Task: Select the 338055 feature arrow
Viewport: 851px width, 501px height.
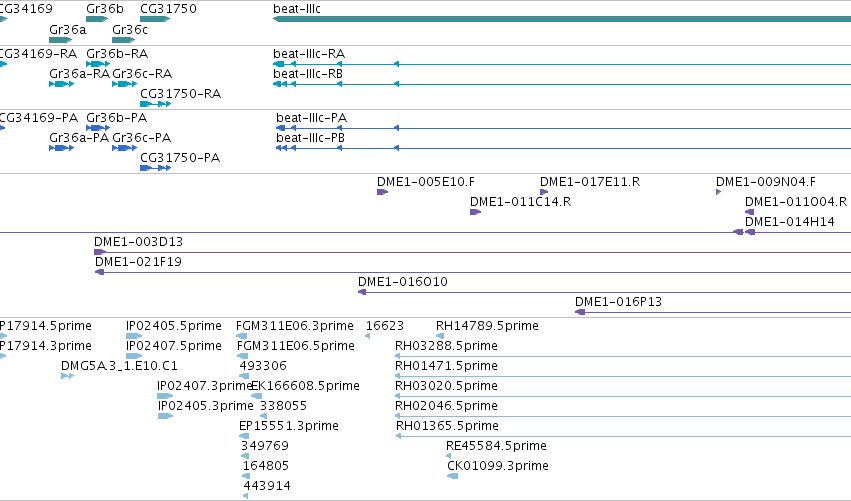Action: (x=263, y=416)
